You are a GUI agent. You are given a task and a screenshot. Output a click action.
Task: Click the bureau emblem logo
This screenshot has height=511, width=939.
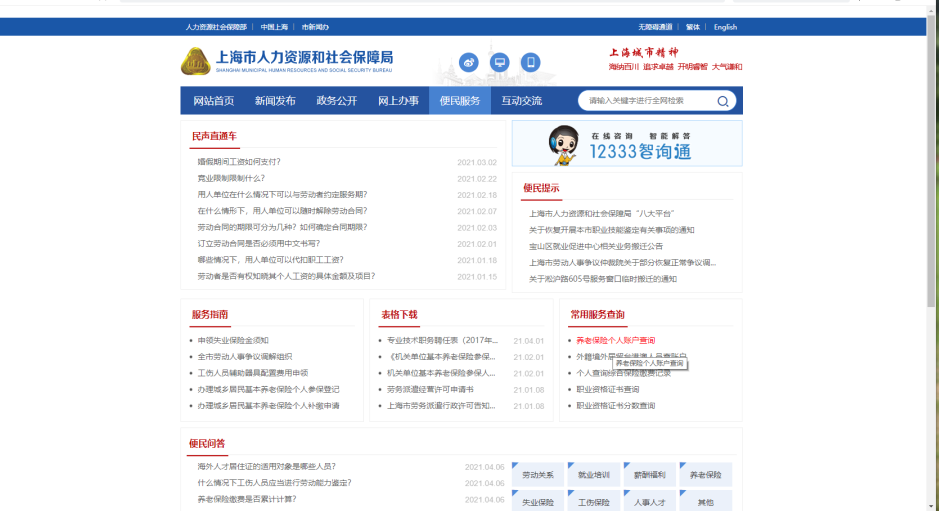(195, 61)
